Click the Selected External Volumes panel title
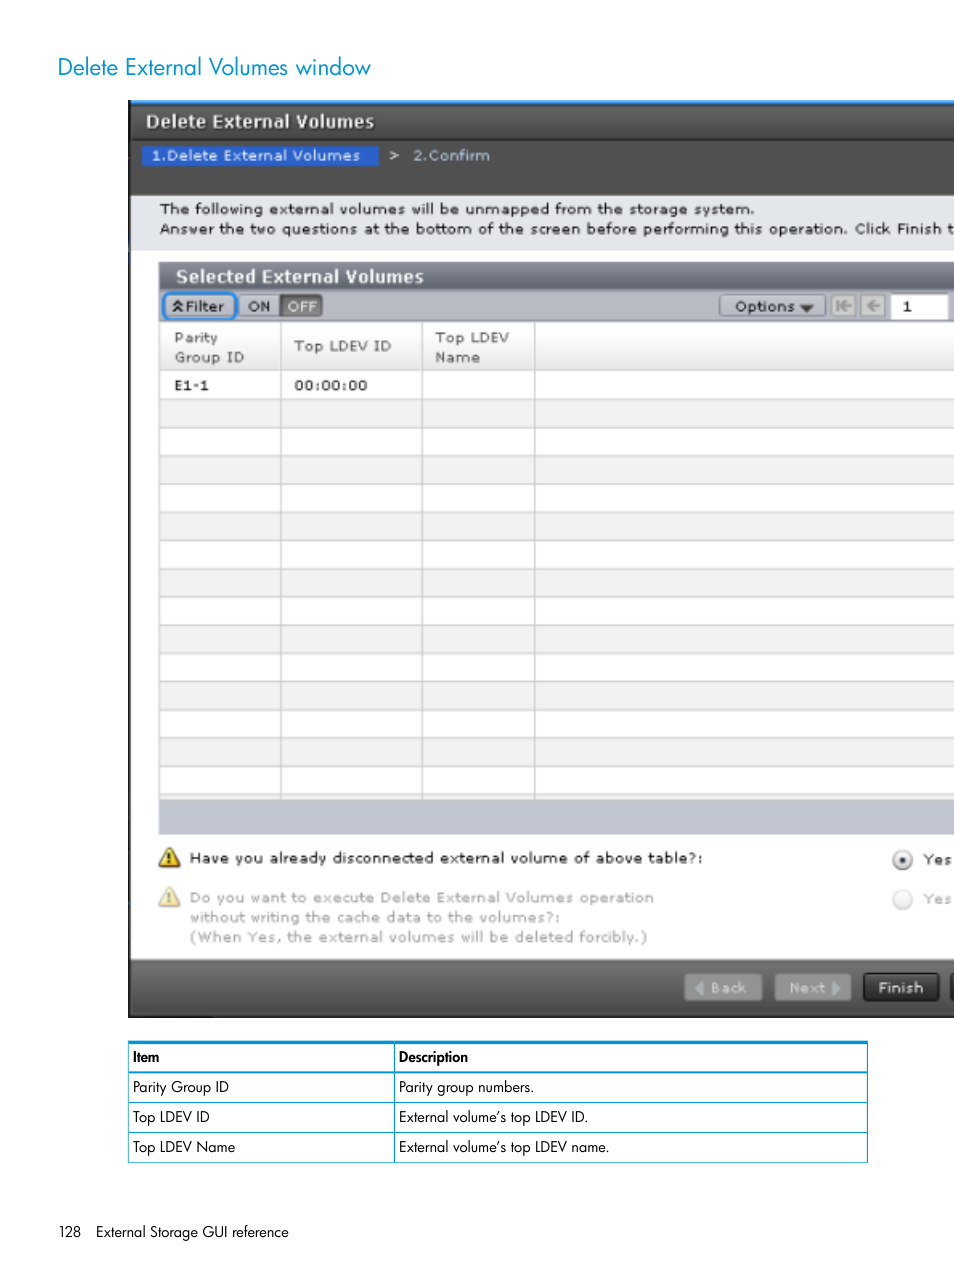954x1271 pixels. click(300, 277)
